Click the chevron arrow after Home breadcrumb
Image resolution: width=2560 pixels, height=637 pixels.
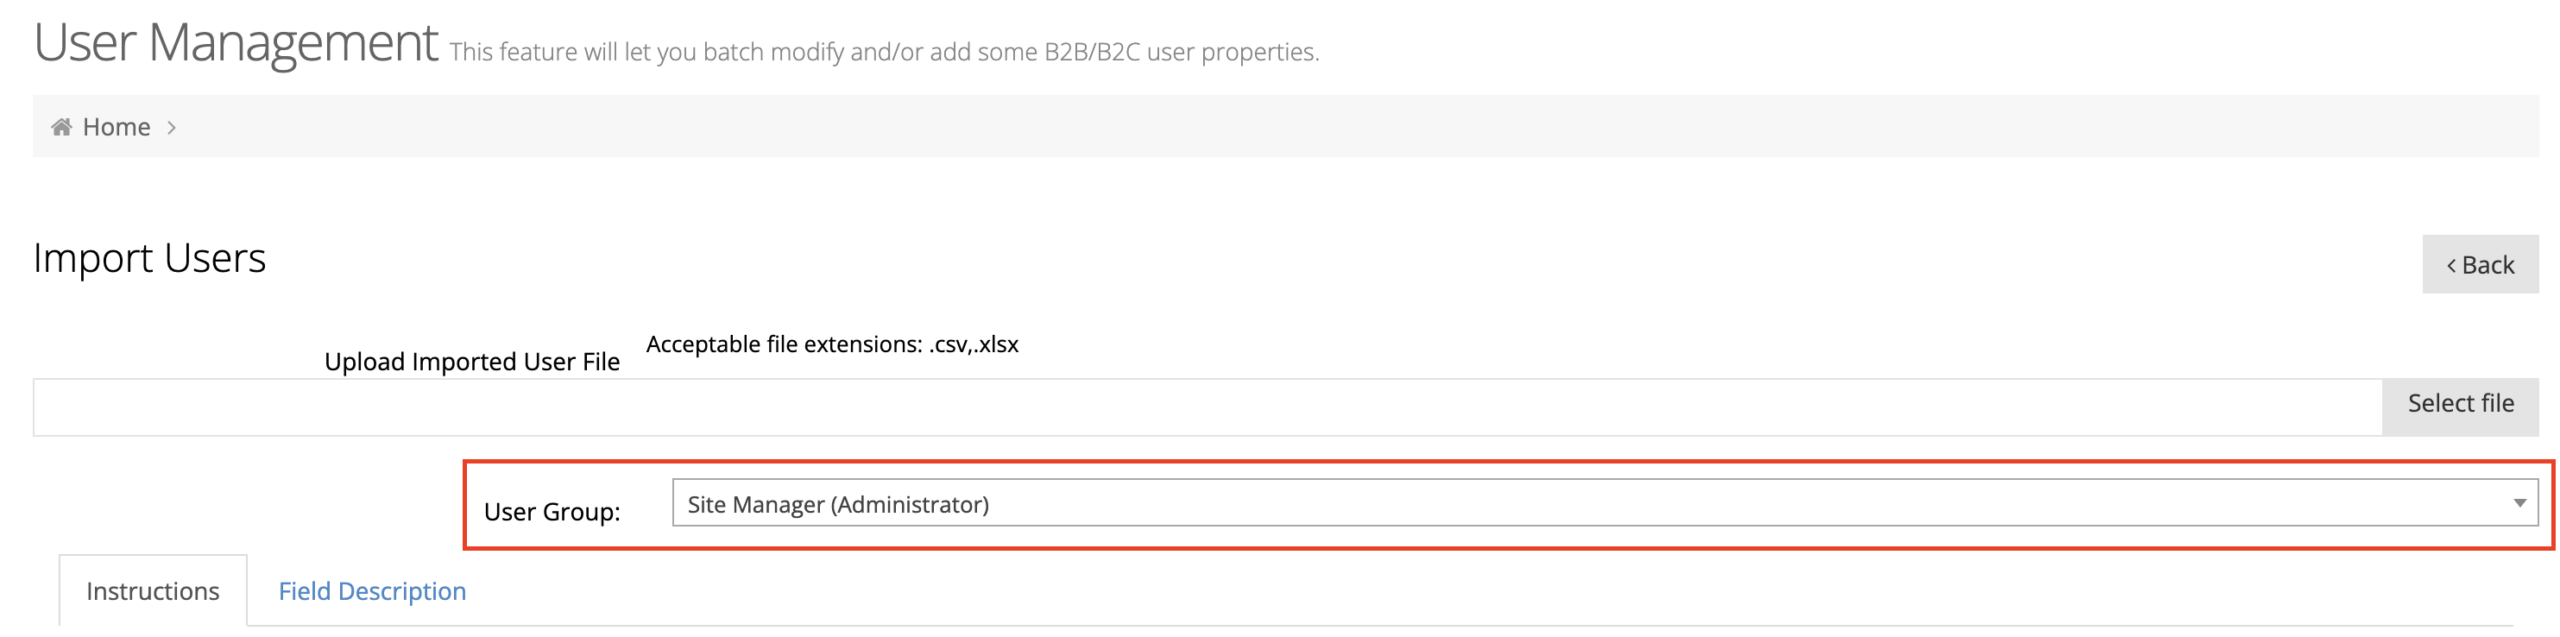(x=172, y=127)
